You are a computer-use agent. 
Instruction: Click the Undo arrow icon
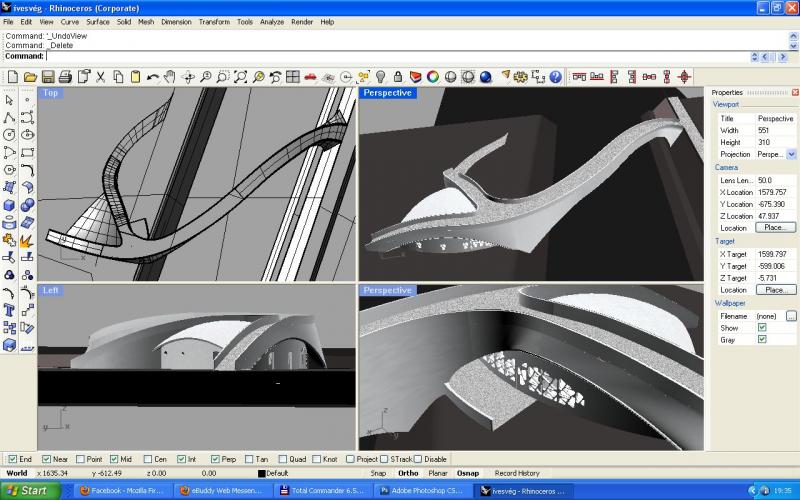coord(153,76)
